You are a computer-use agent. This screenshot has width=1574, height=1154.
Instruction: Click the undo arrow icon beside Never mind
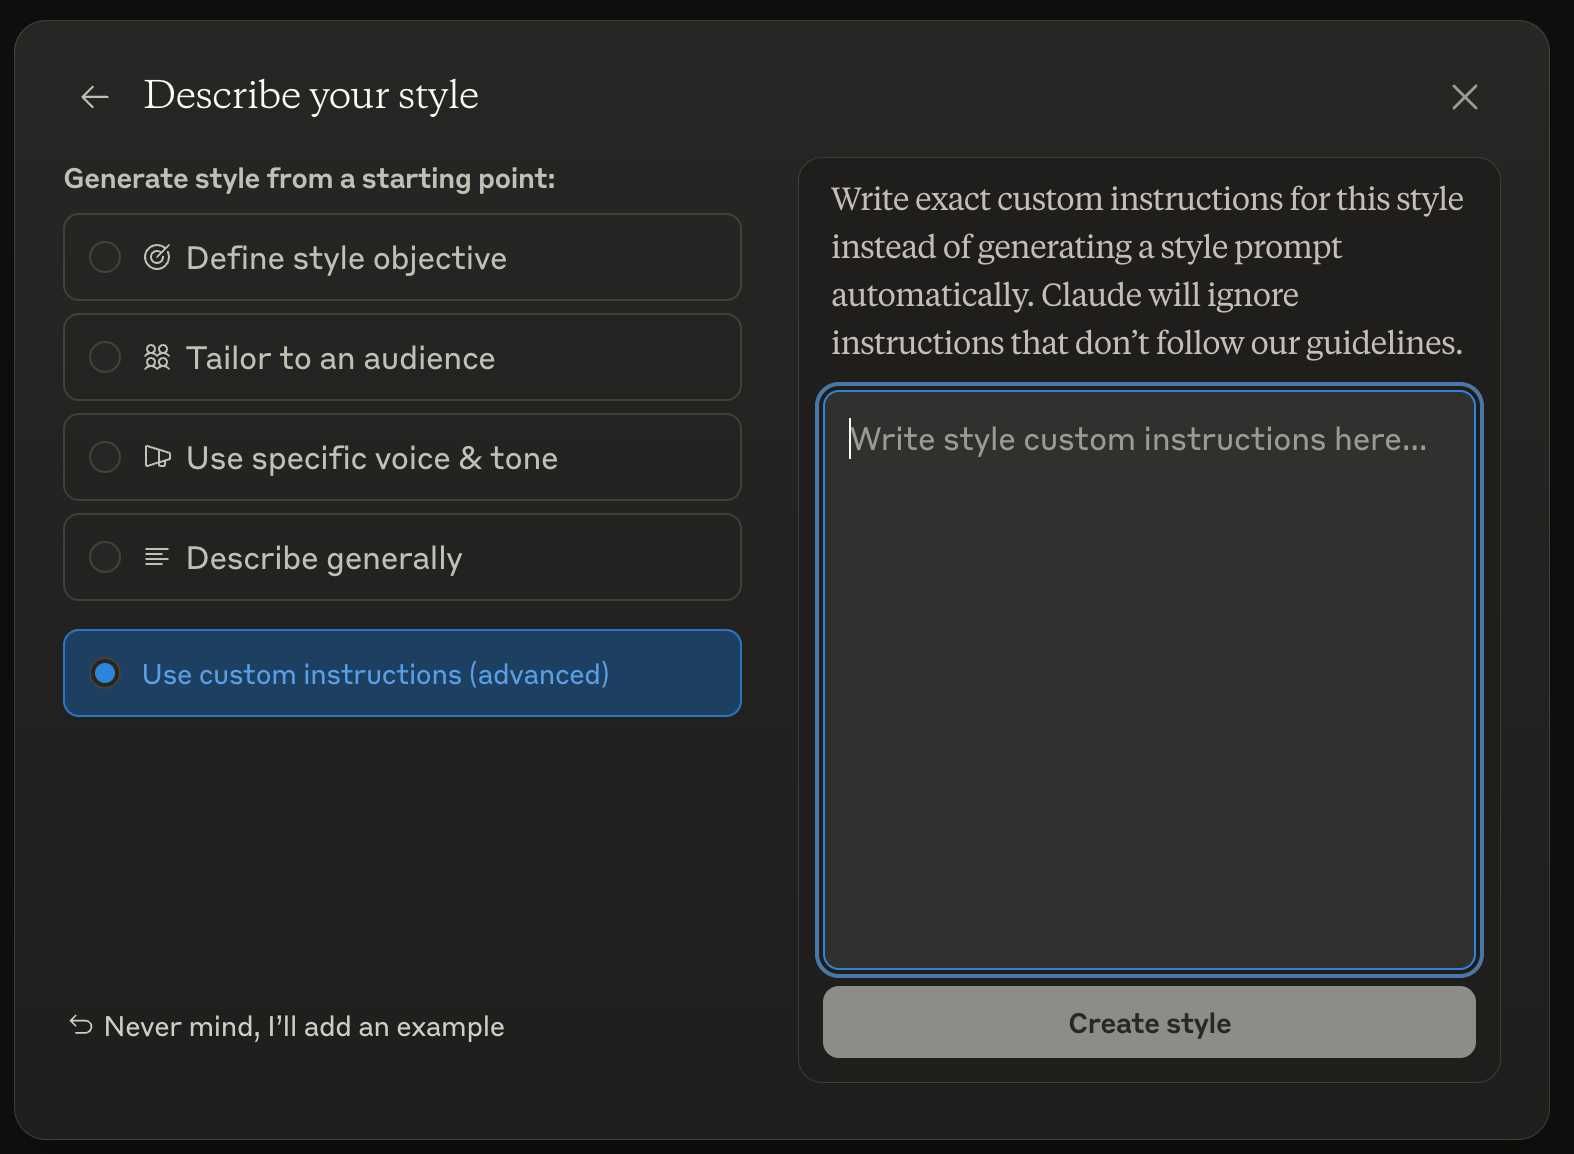point(81,1025)
